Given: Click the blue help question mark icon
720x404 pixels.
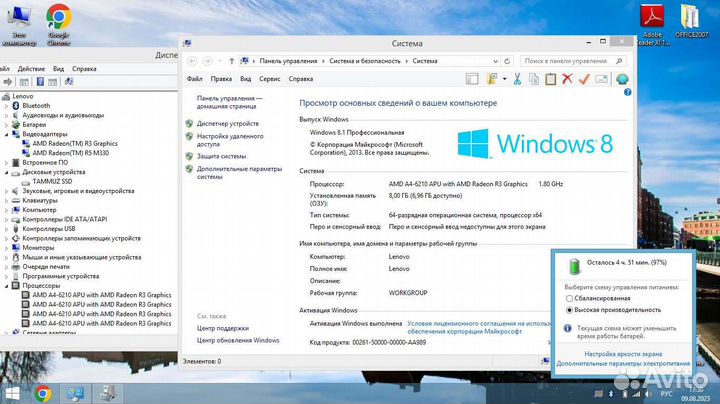Looking at the screenshot, I should pyautogui.click(x=627, y=92).
